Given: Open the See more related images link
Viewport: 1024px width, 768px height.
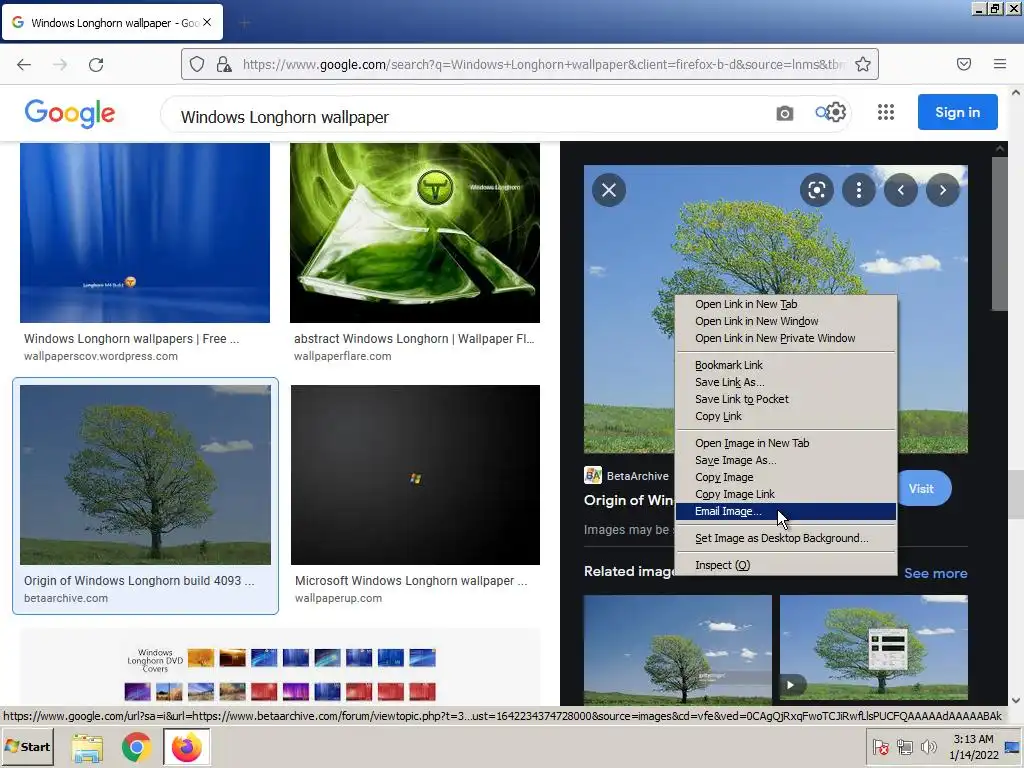Looking at the screenshot, I should pos(935,573).
